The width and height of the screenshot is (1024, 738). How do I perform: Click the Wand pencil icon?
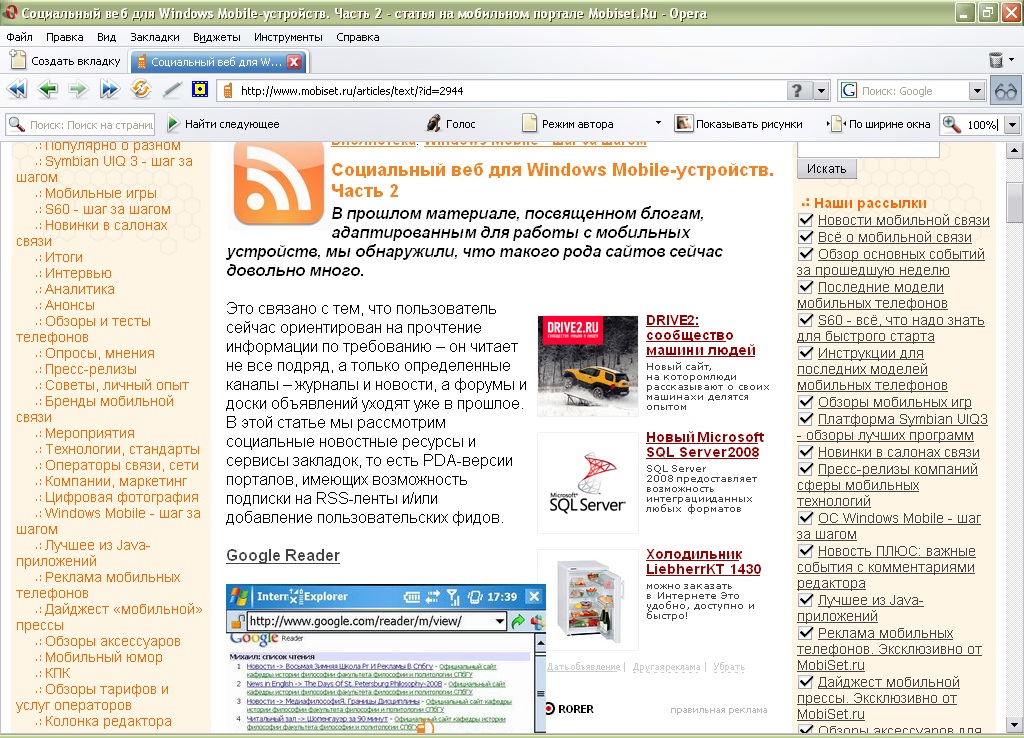pyautogui.click(x=171, y=89)
